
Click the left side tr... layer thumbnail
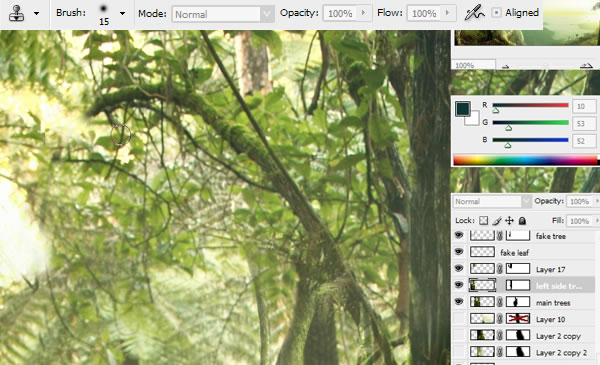pyautogui.click(x=482, y=285)
